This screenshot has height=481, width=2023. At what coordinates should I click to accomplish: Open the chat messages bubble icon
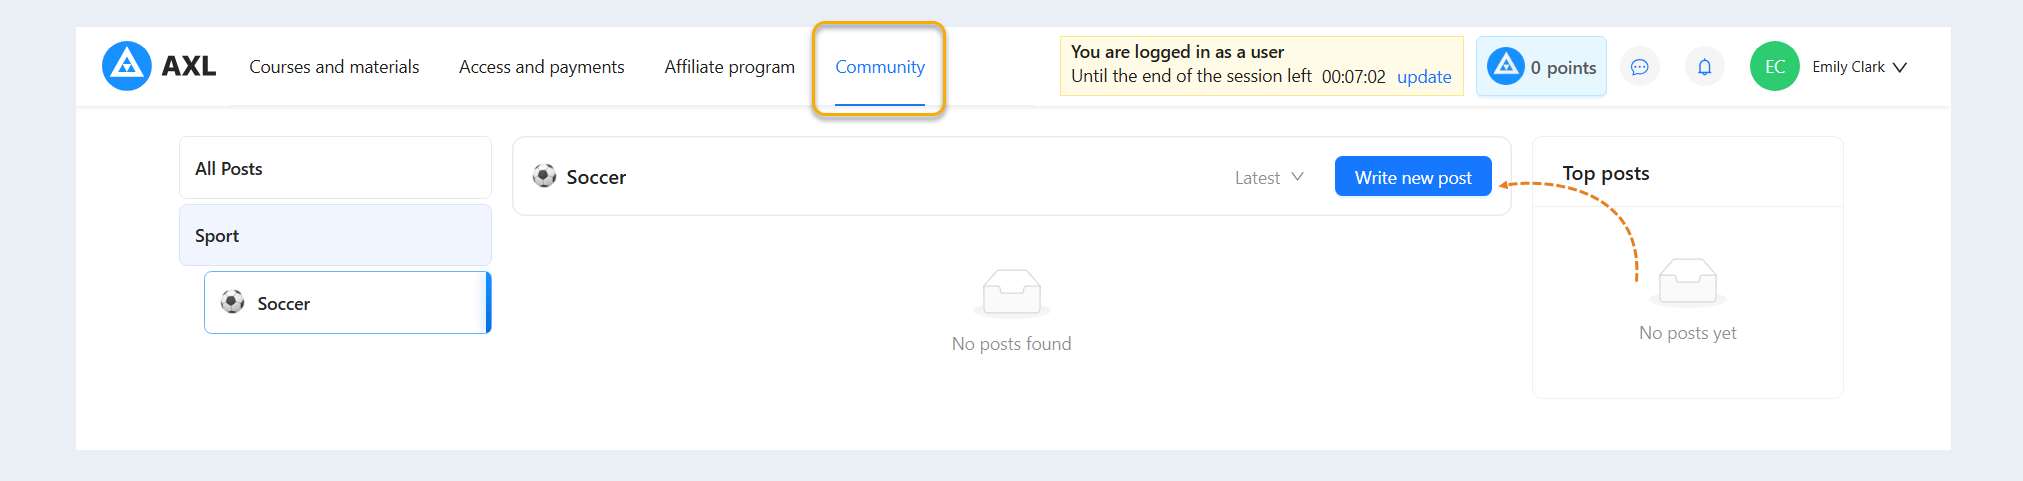click(x=1639, y=67)
